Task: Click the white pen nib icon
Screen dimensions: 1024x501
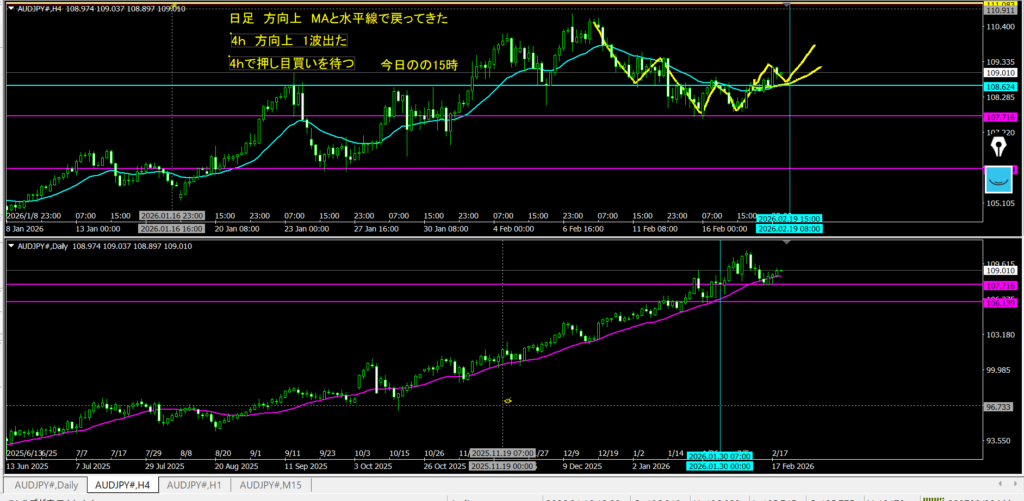Action: coord(997,148)
